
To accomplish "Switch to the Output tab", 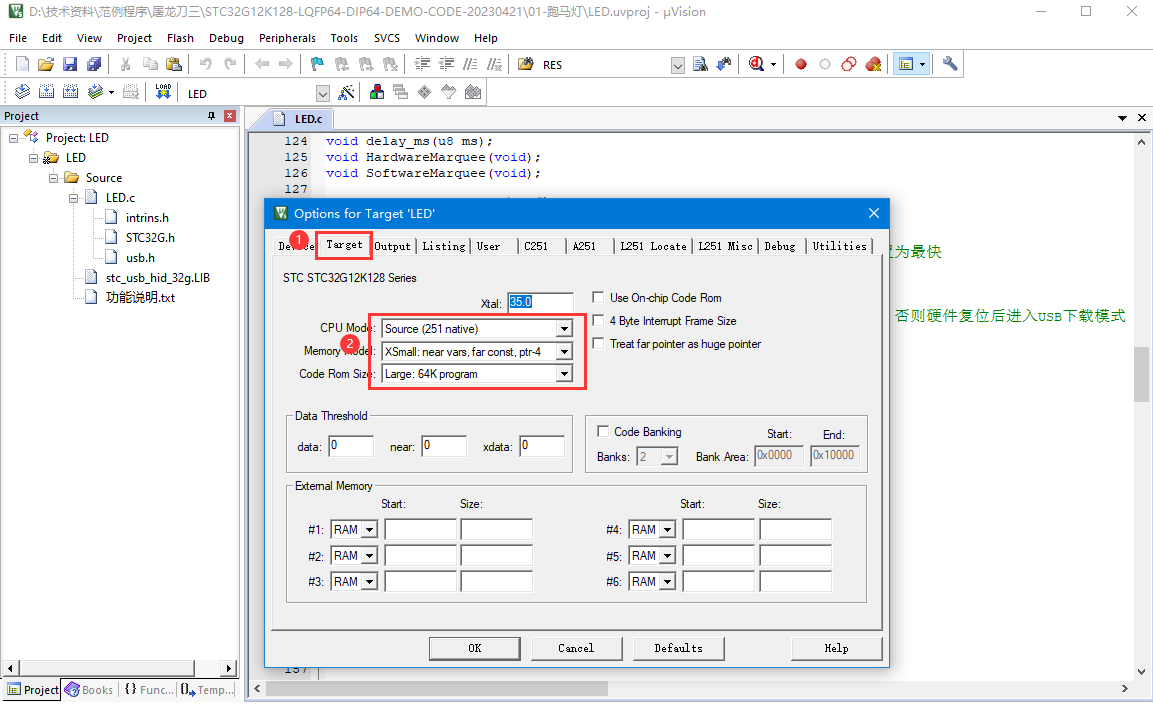I will [x=393, y=246].
